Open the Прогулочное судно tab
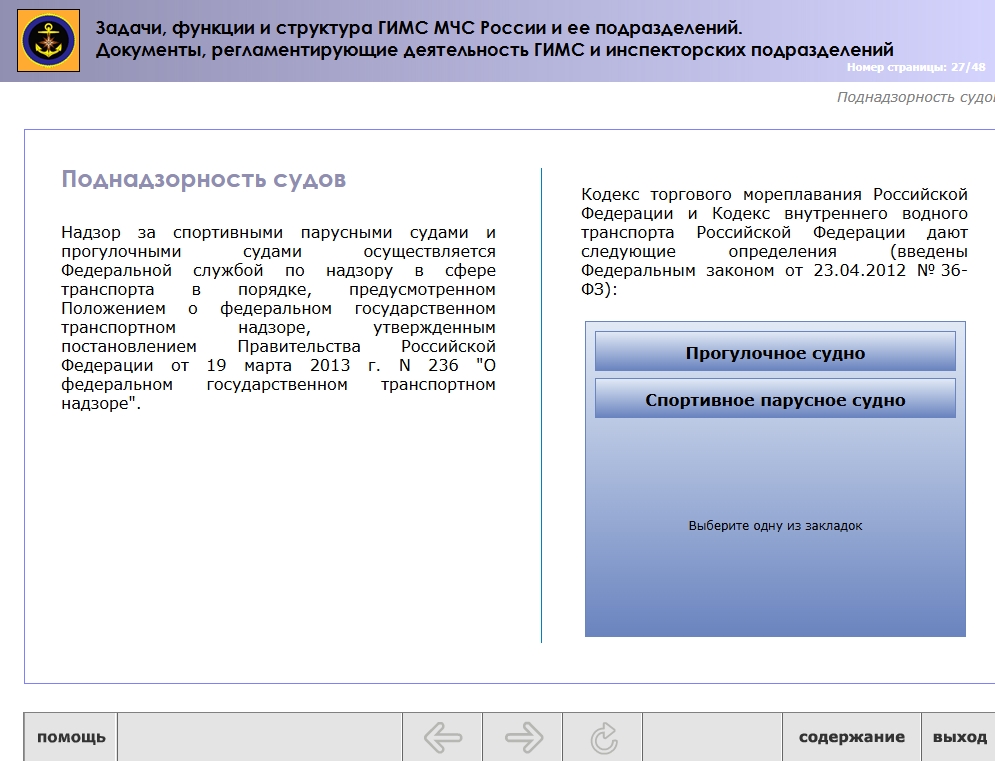Viewport: 995px width, 761px height. pyautogui.click(x=775, y=351)
